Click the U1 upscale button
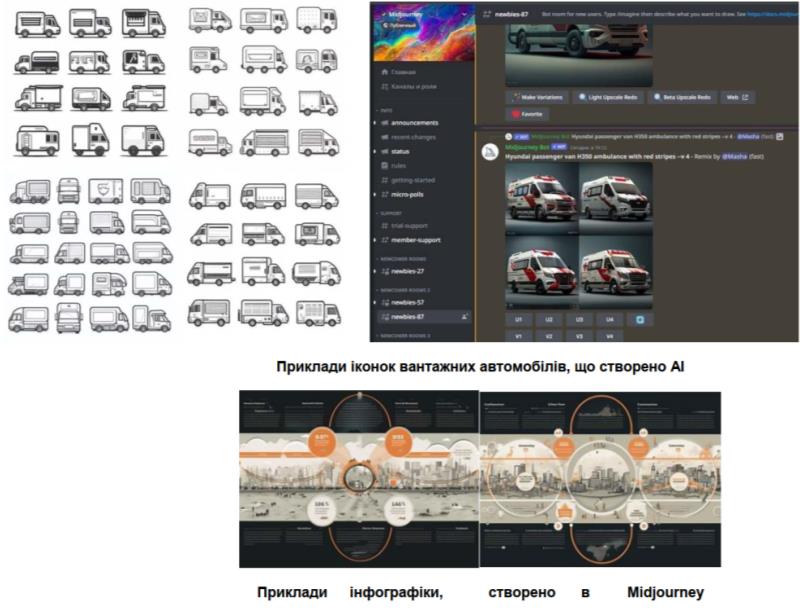Image resolution: width=801 pixels, height=616 pixels. point(518,319)
